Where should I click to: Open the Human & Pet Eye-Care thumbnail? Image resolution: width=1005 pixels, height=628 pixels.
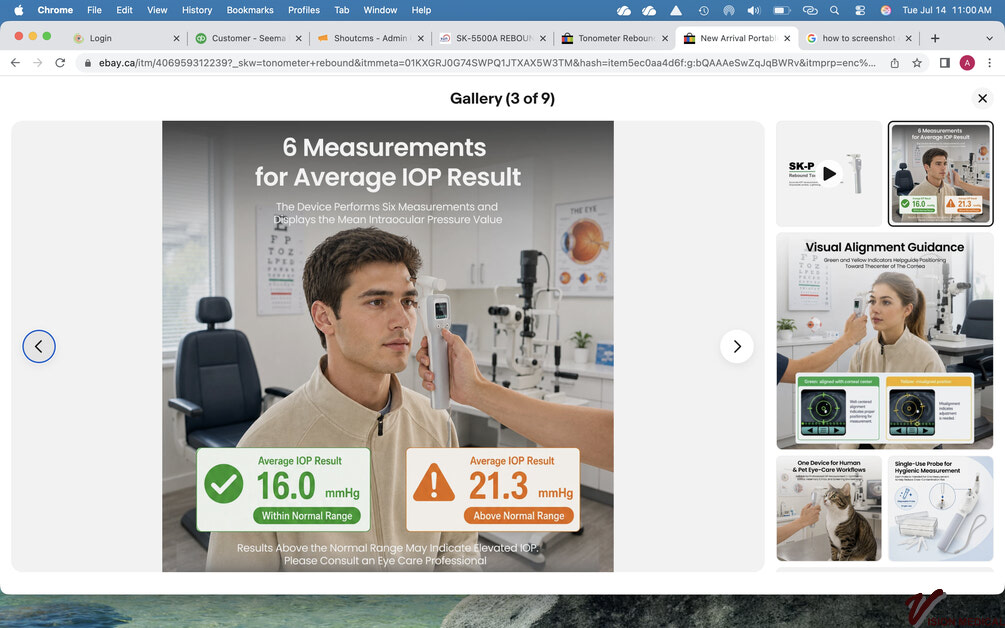829,509
